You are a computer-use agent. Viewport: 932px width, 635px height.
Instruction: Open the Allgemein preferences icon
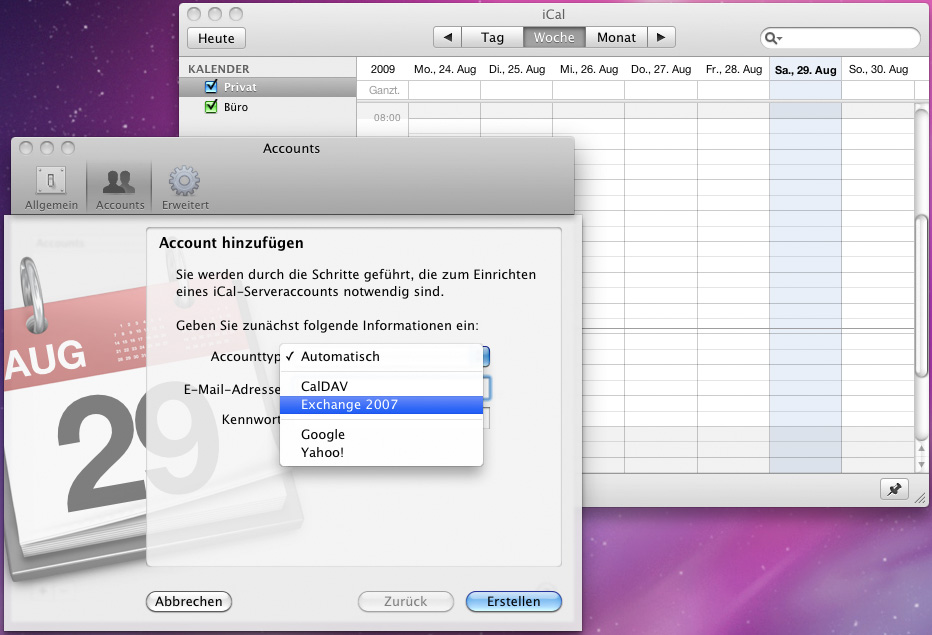(51, 188)
